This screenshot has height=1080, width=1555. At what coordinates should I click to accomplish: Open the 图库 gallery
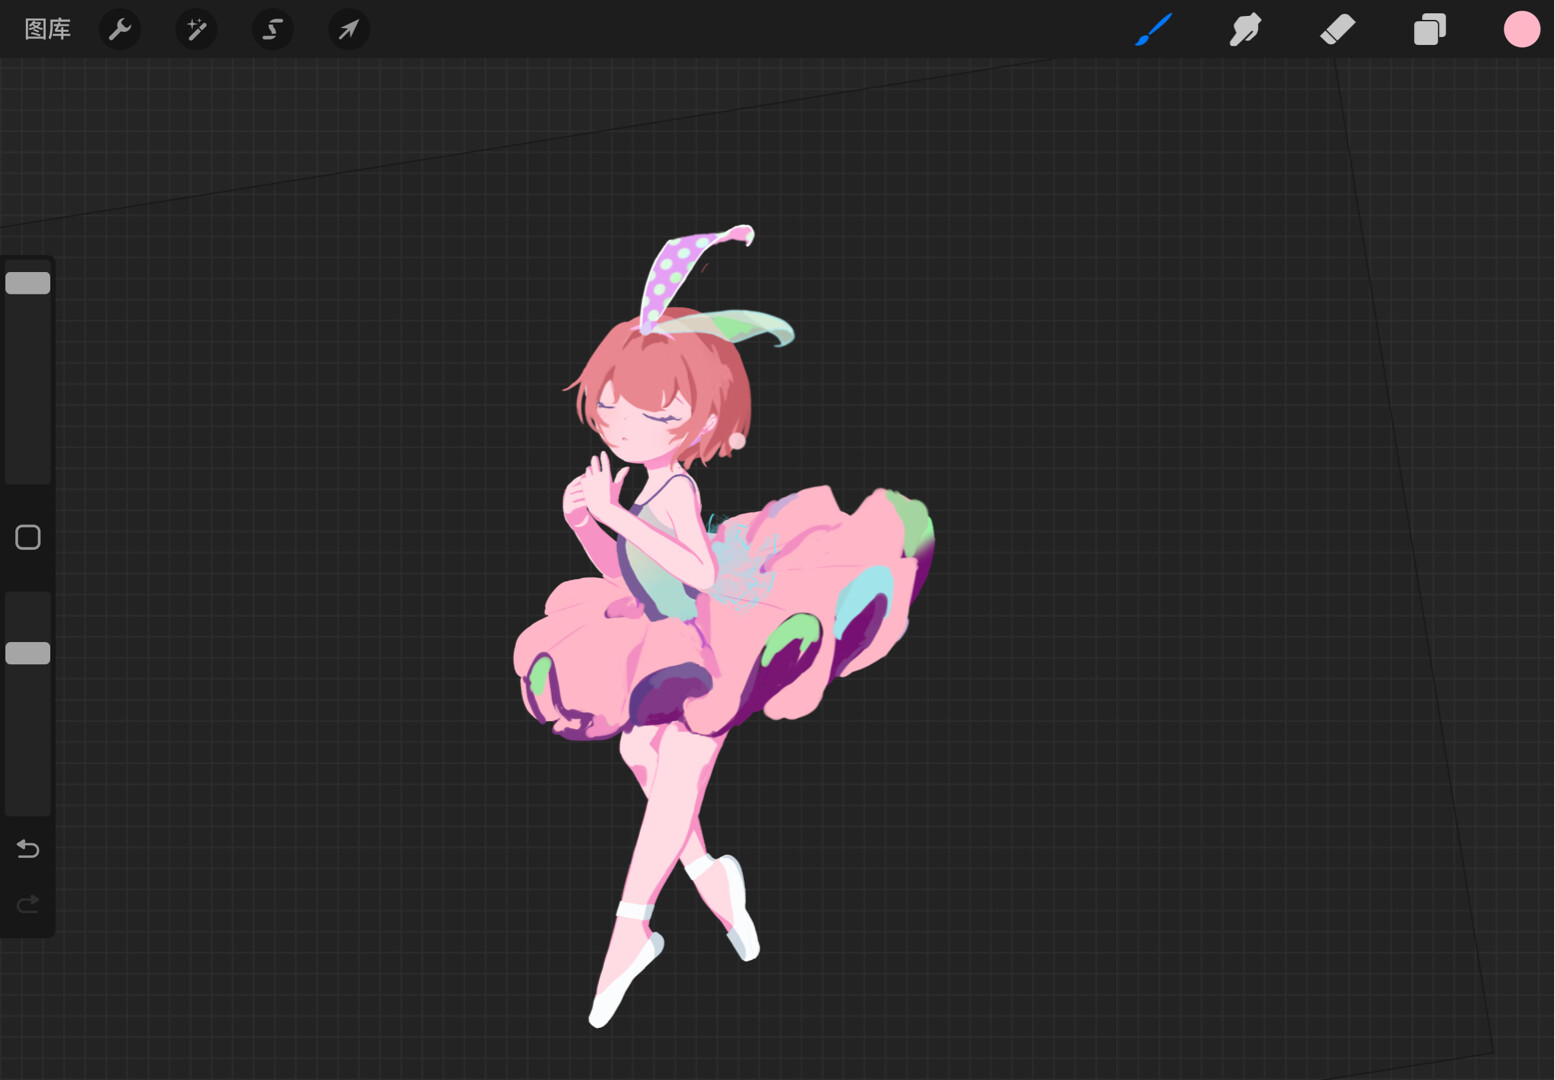(x=47, y=29)
